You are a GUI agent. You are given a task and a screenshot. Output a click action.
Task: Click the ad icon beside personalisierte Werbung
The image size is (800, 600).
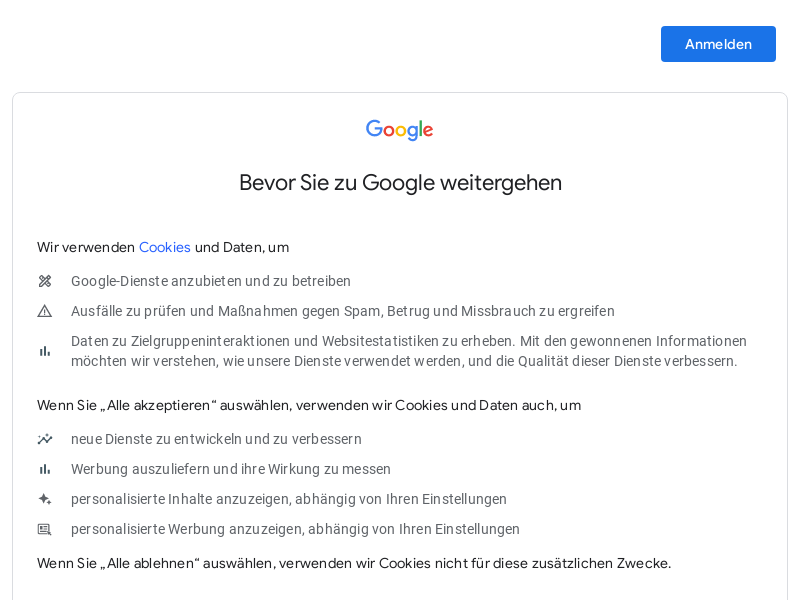(45, 529)
